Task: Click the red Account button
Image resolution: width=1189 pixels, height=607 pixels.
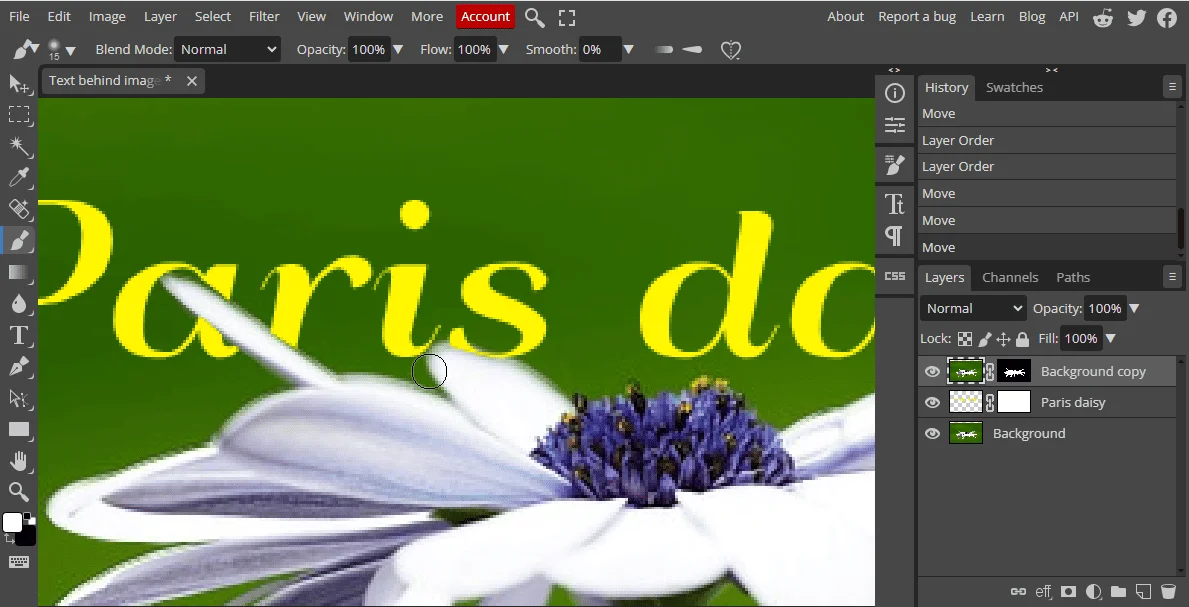Action: [485, 17]
